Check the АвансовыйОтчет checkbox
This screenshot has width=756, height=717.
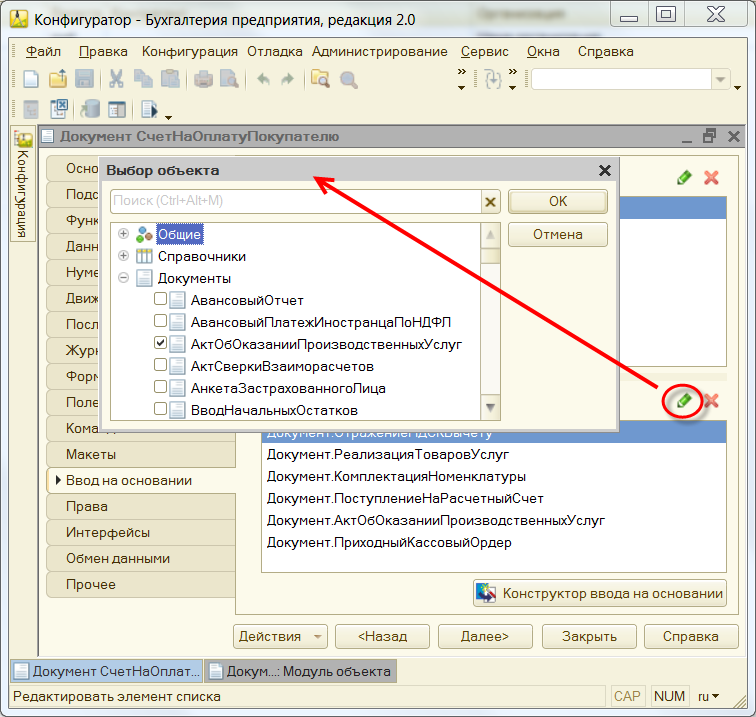coord(161,299)
